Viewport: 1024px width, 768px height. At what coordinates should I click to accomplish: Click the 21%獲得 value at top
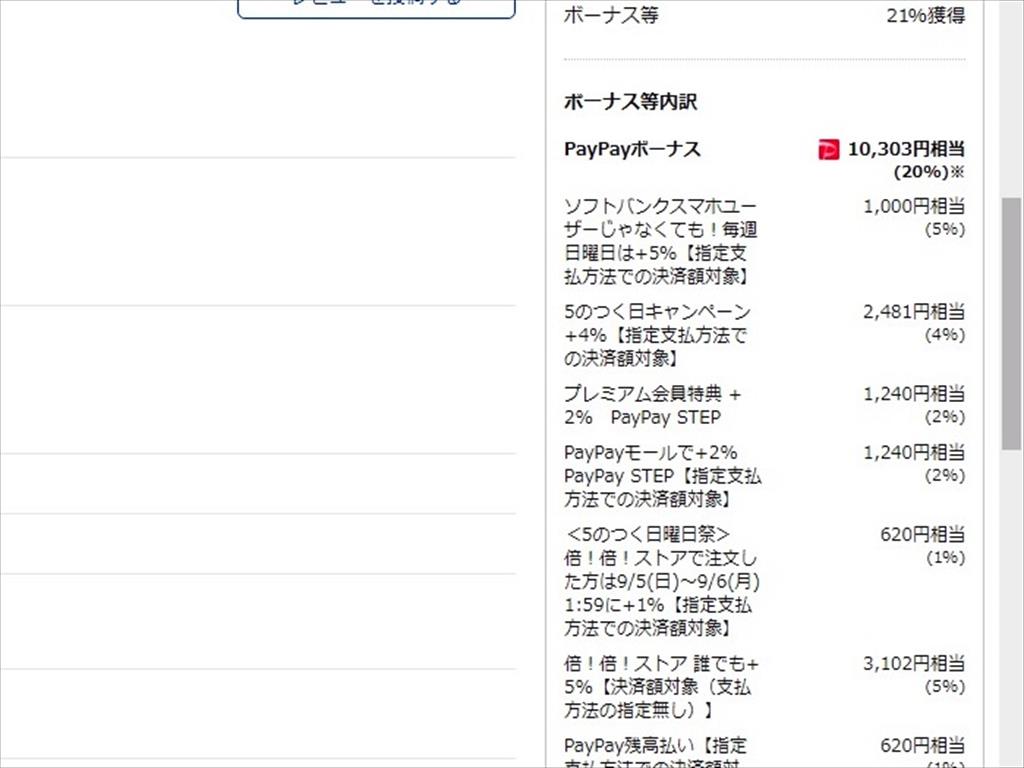click(925, 15)
